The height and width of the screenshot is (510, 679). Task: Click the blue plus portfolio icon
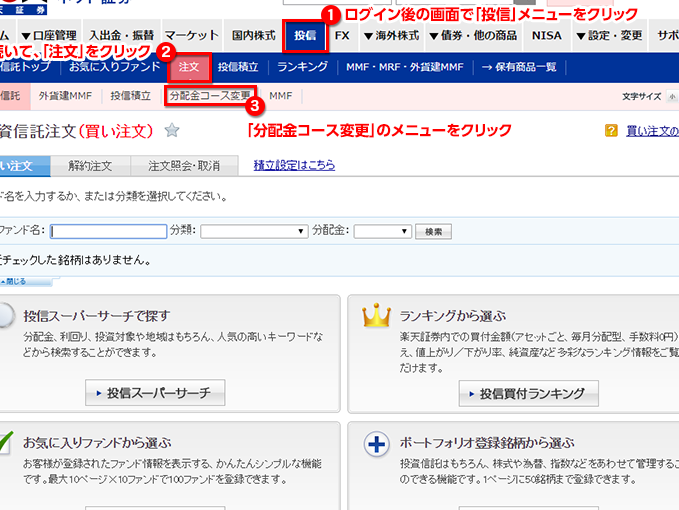click(x=376, y=444)
